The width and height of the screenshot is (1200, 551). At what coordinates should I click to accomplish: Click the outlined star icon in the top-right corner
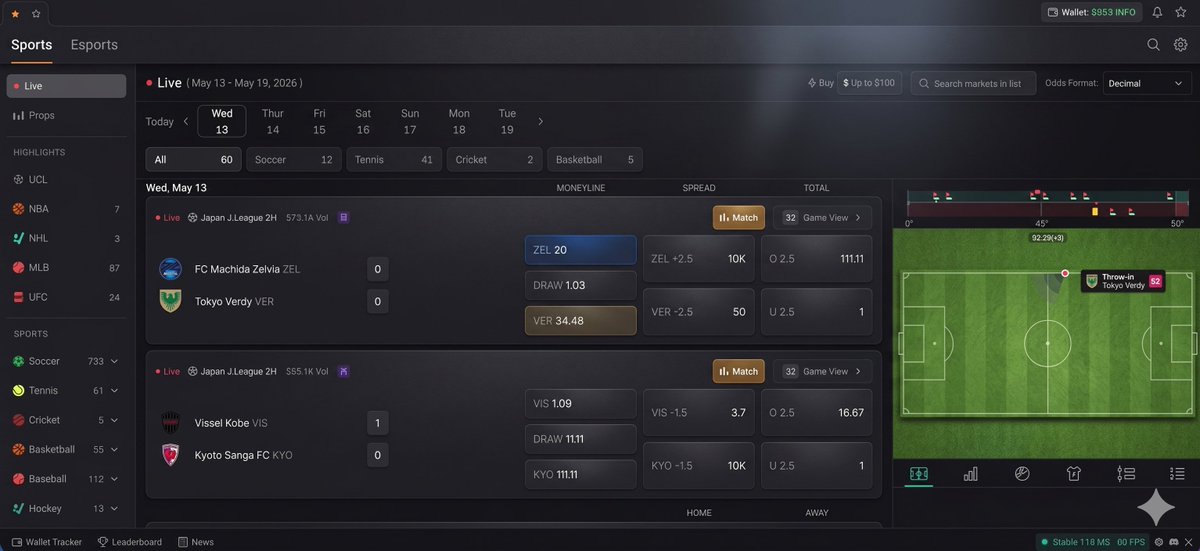[x=1181, y=13]
